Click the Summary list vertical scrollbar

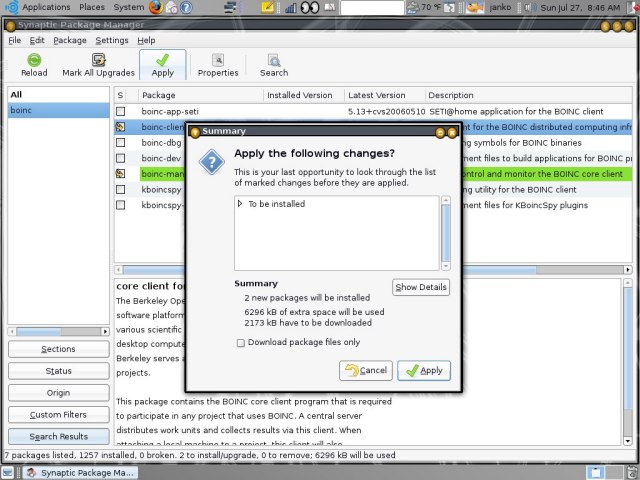(x=446, y=233)
